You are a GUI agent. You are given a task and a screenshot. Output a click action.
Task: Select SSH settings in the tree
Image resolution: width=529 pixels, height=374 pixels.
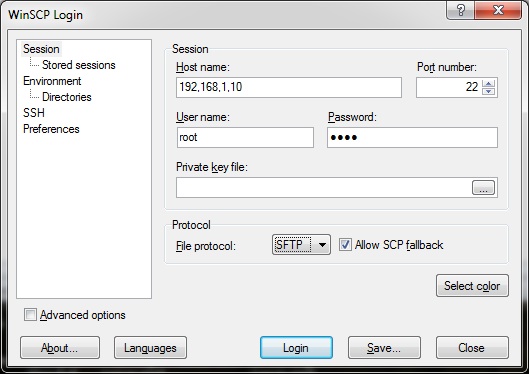point(34,113)
